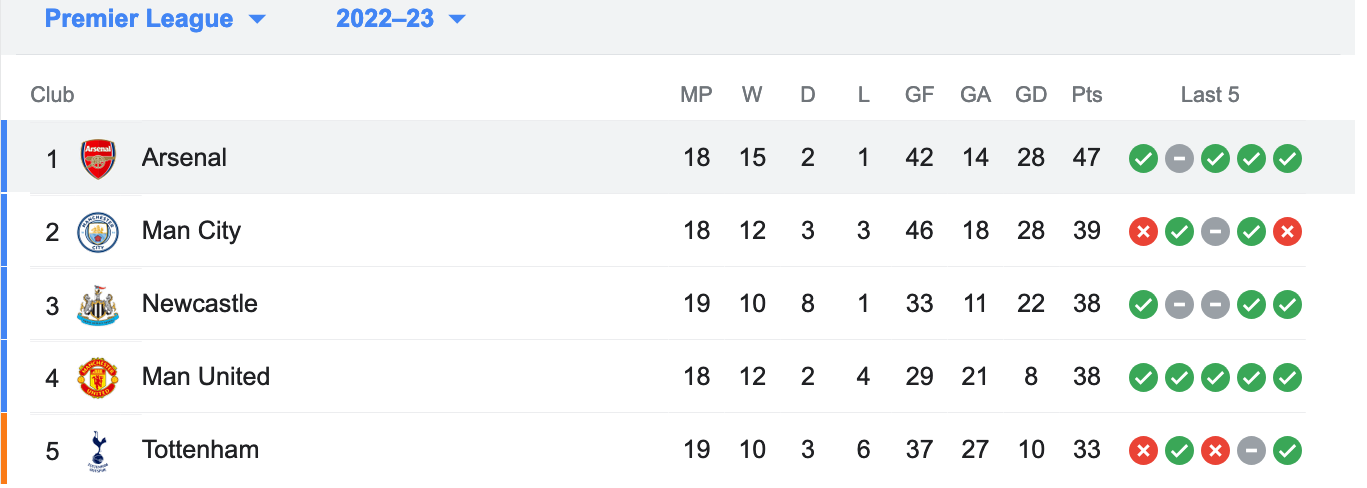Click the Tottenham club crest
1367x488 pixels.
[98, 450]
